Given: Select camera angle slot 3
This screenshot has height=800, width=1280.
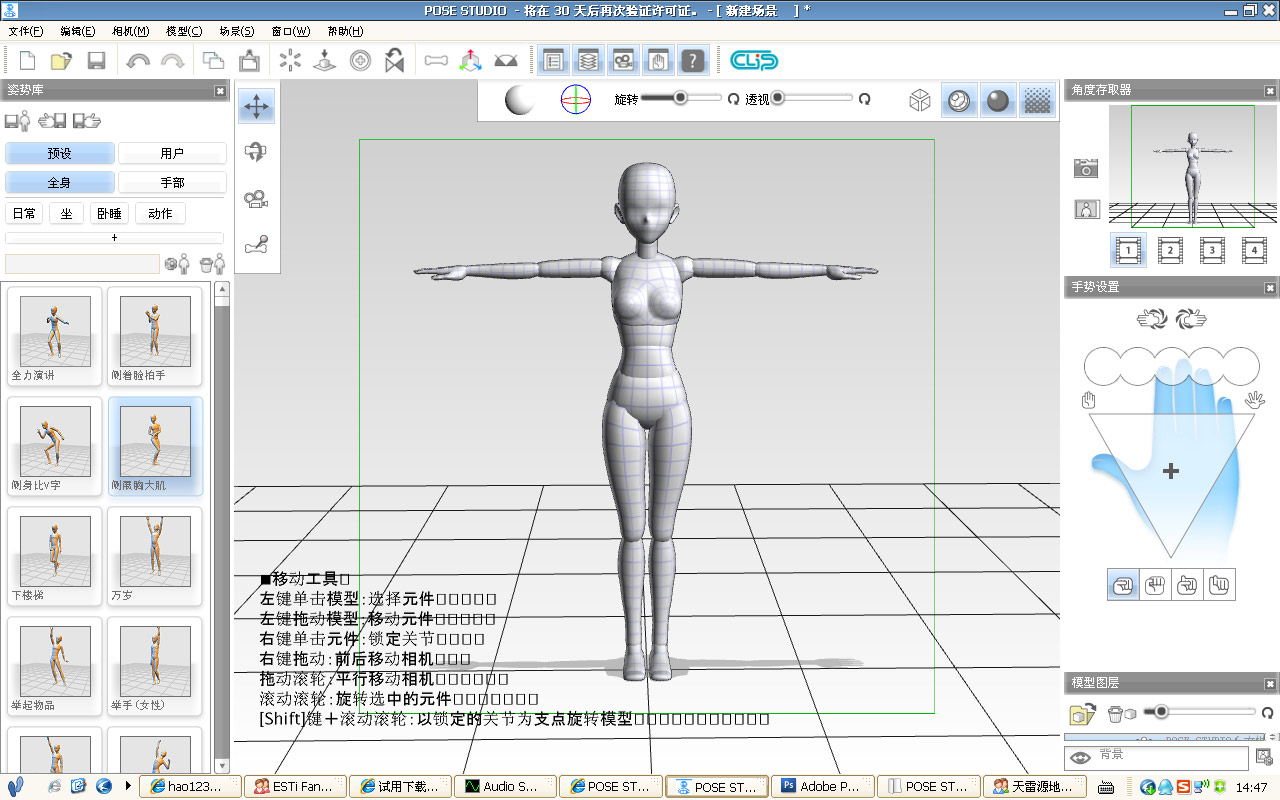Looking at the screenshot, I should click(1211, 250).
